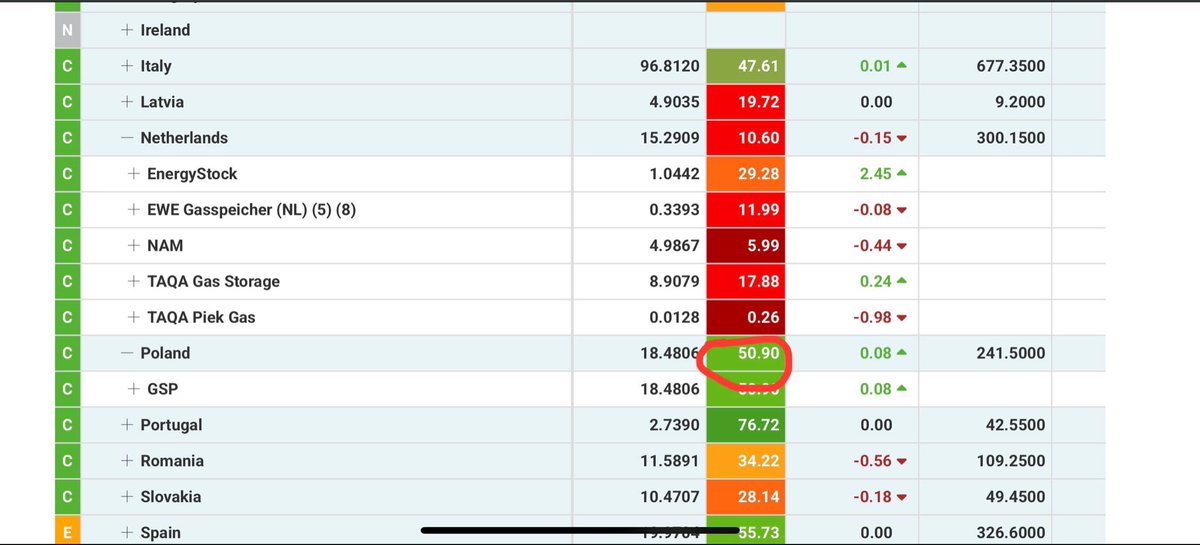Image resolution: width=1200 pixels, height=545 pixels.
Task: Select Spain's capacity value 326.6000
Action: (1011, 533)
